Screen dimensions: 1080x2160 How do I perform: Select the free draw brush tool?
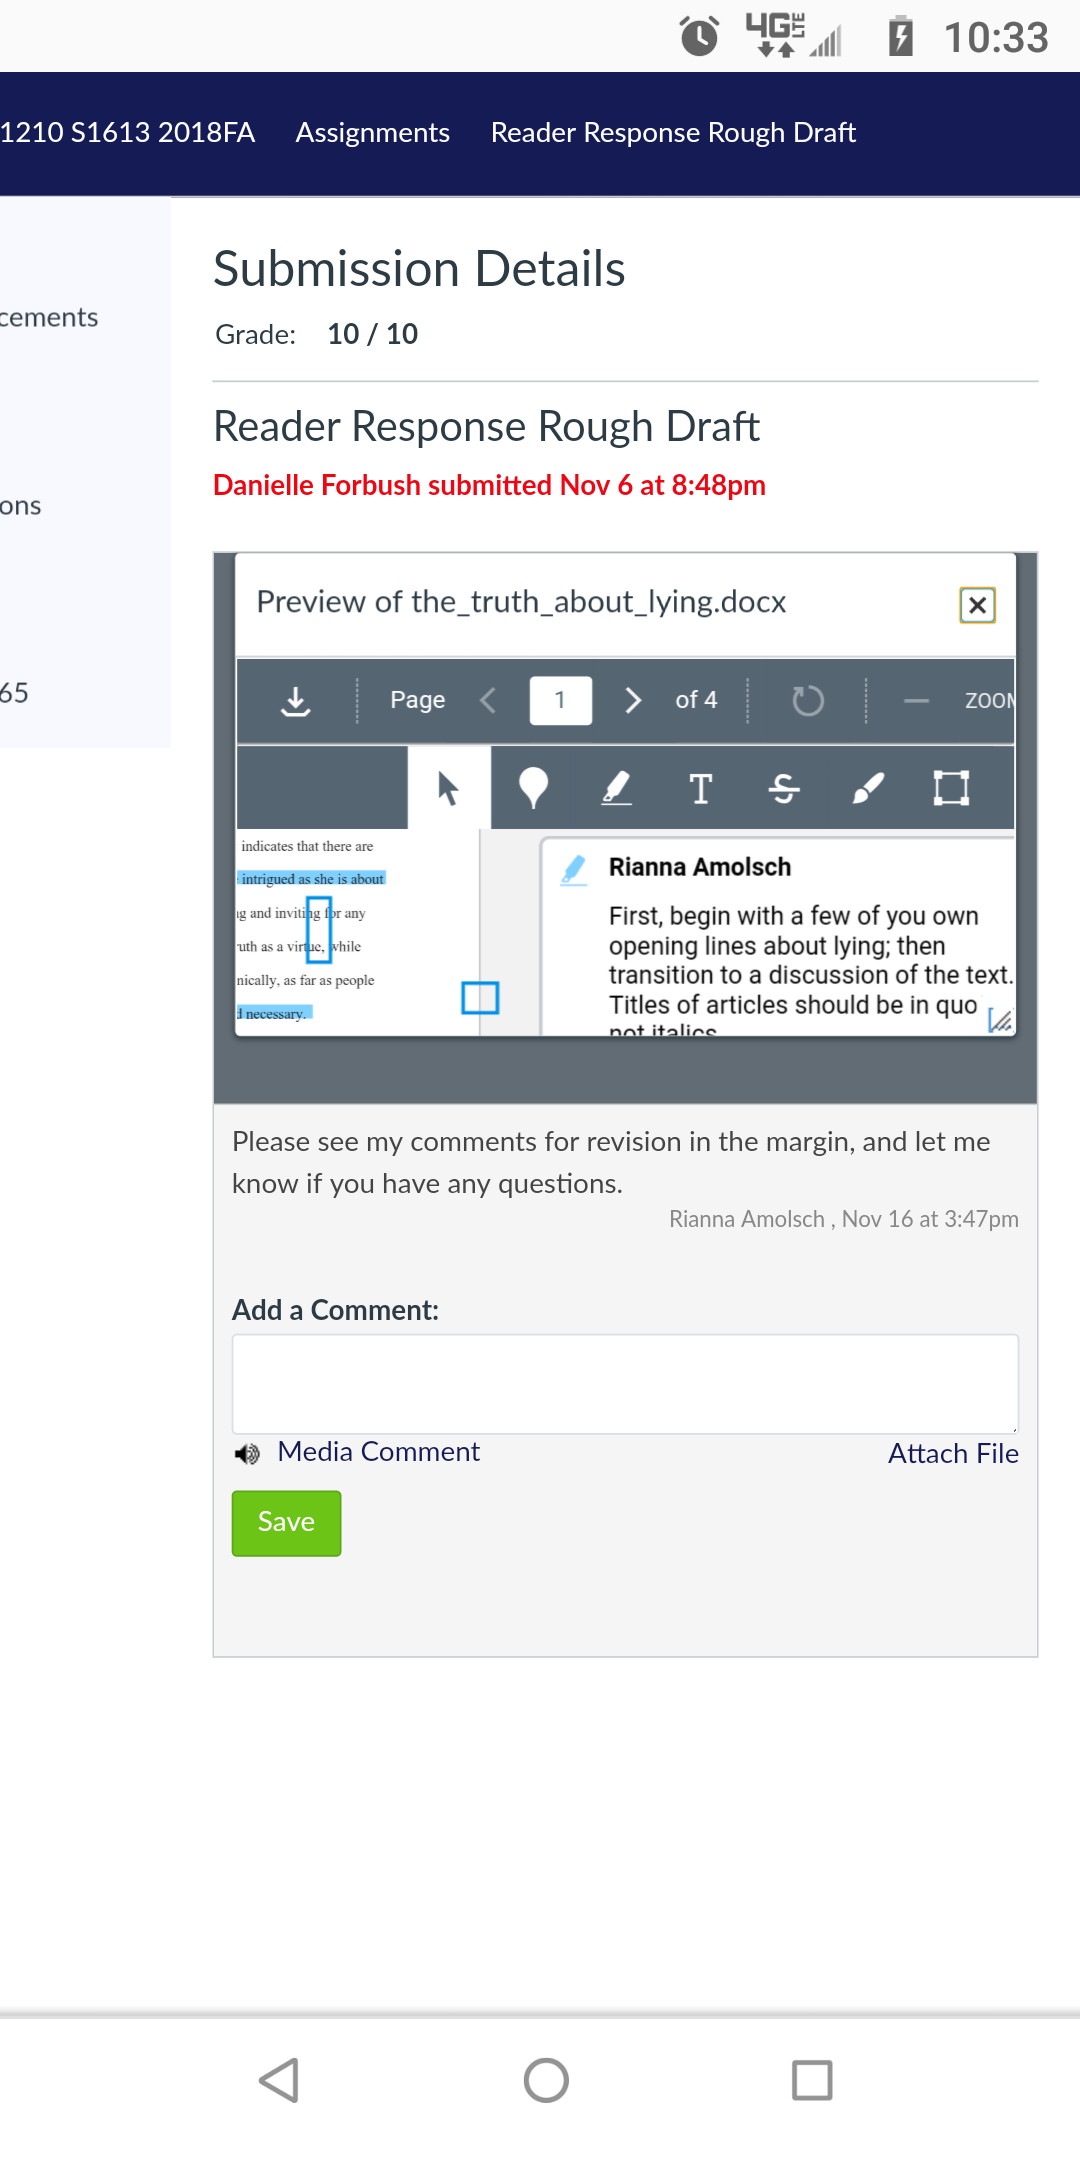click(x=868, y=788)
